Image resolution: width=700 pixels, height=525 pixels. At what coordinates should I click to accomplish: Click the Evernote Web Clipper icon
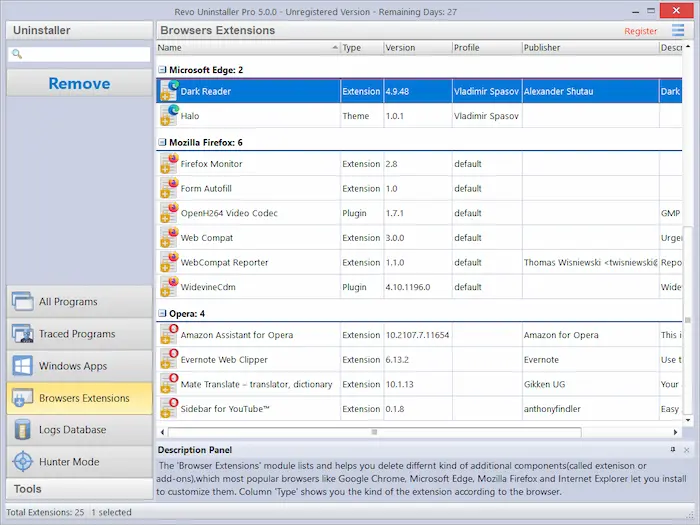click(x=169, y=359)
